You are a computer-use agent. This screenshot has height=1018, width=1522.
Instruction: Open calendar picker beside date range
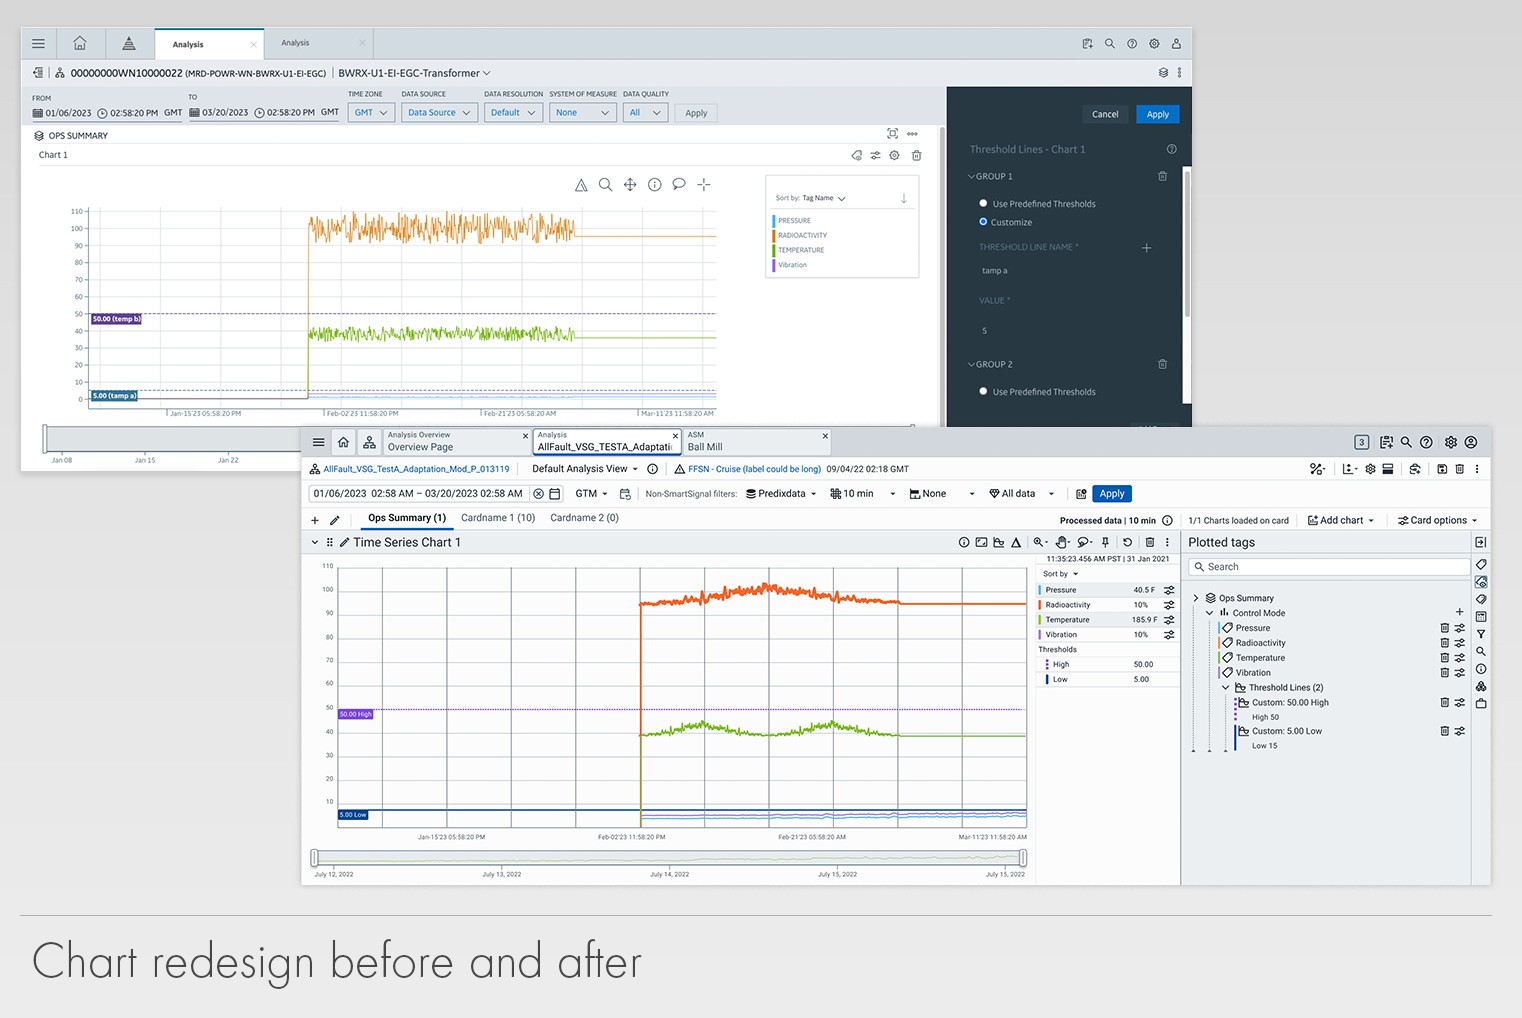tap(555, 494)
